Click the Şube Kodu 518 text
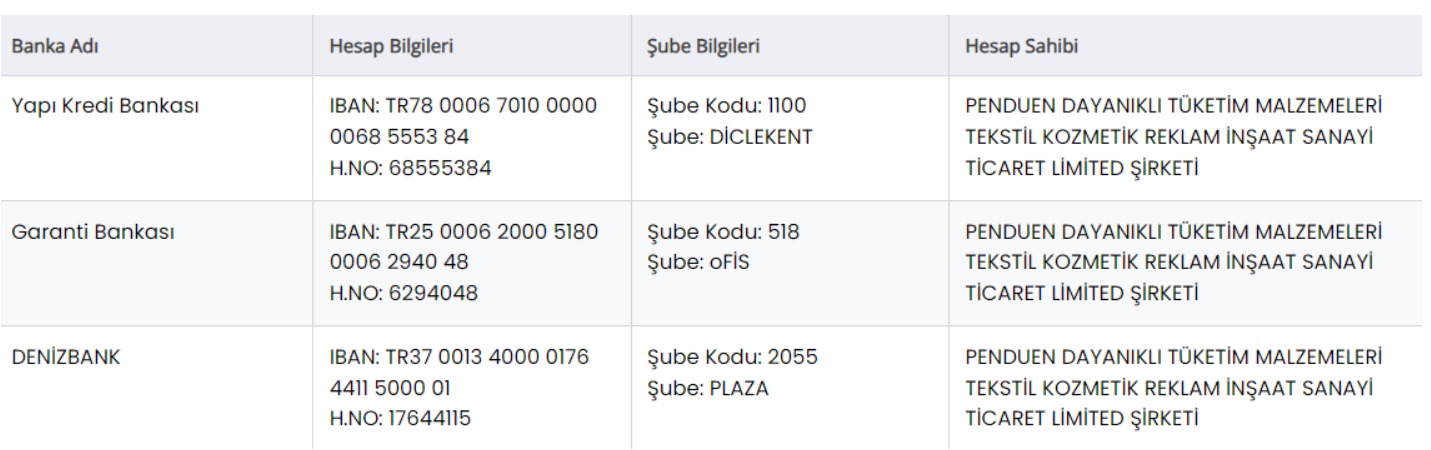Image resolution: width=1431 pixels, height=450 pixels. (x=723, y=232)
